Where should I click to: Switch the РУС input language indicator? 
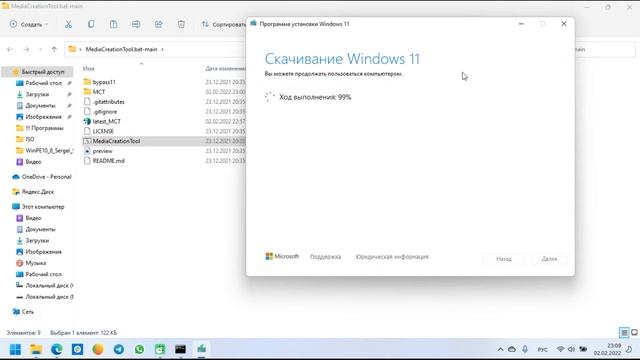click(542, 350)
